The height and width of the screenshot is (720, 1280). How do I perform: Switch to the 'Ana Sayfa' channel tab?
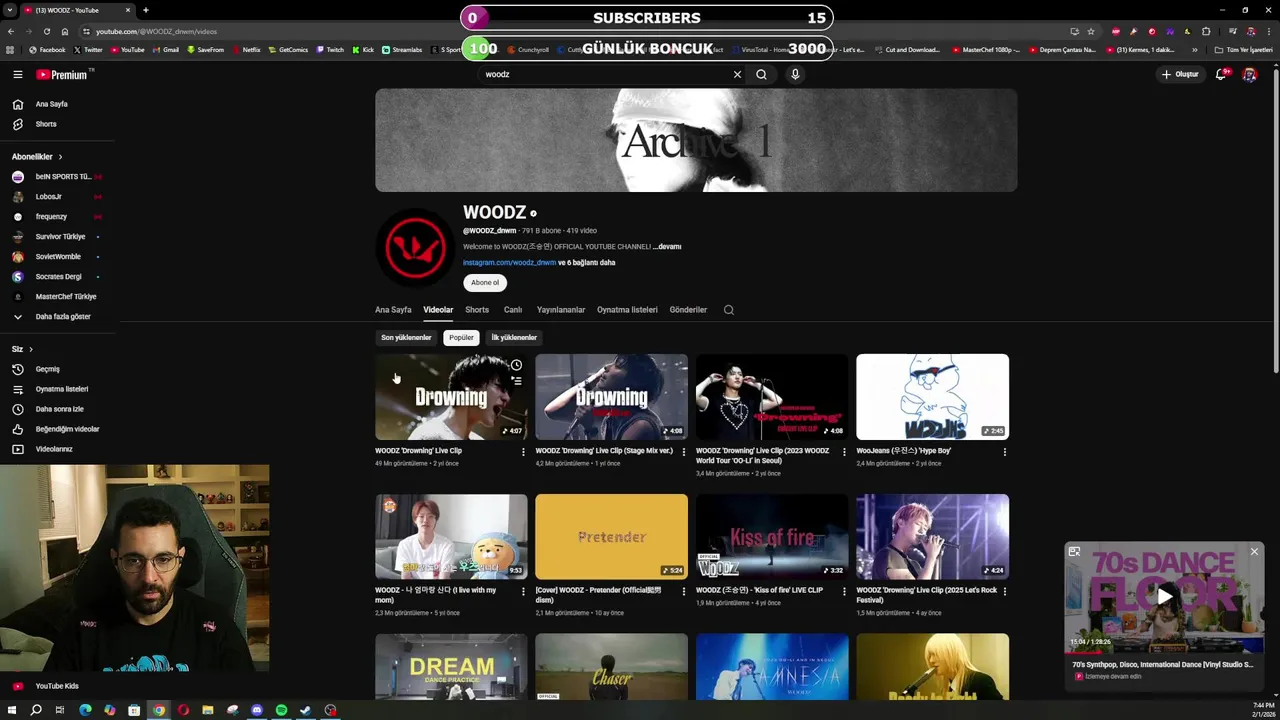(393, 310)
